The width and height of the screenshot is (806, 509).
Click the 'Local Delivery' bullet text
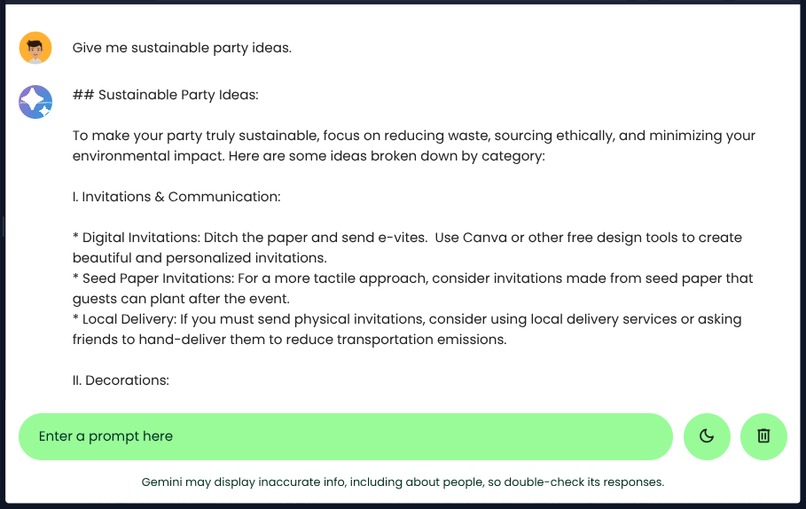click(x=126, y=319)
